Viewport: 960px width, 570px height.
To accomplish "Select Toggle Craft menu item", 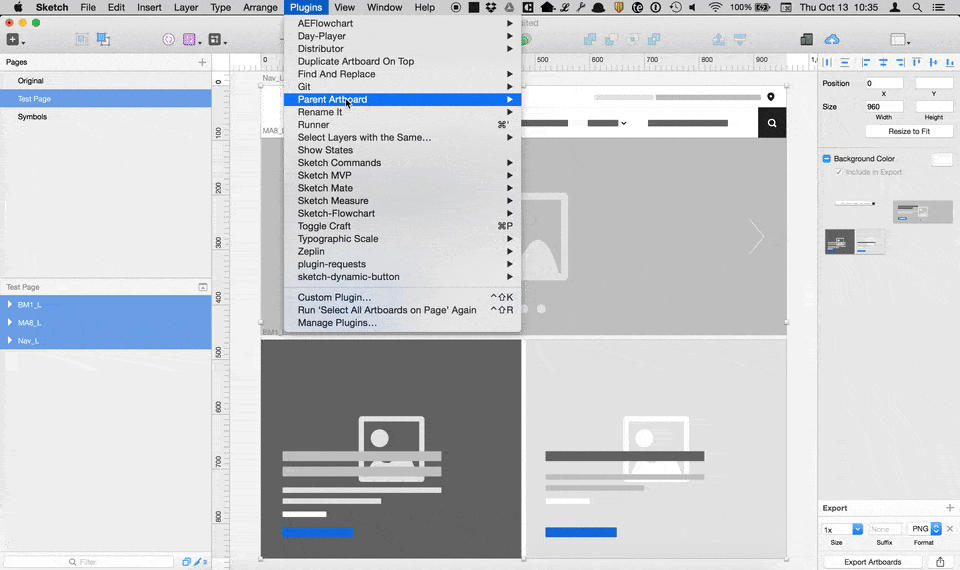I will point(402,226).
